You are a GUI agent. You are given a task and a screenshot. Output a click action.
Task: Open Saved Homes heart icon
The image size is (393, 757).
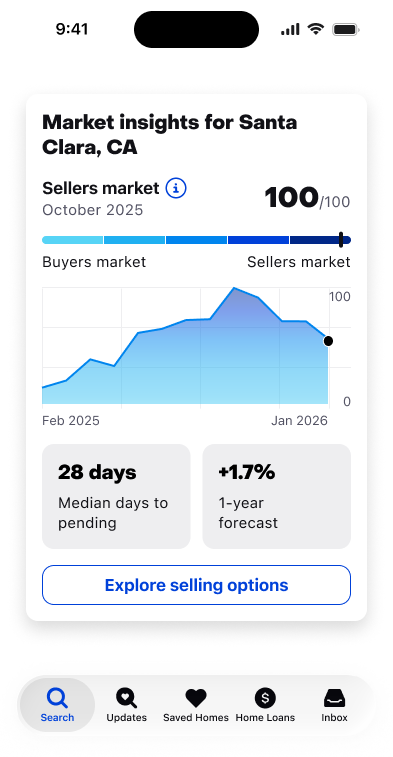click(x=196, y=698)
